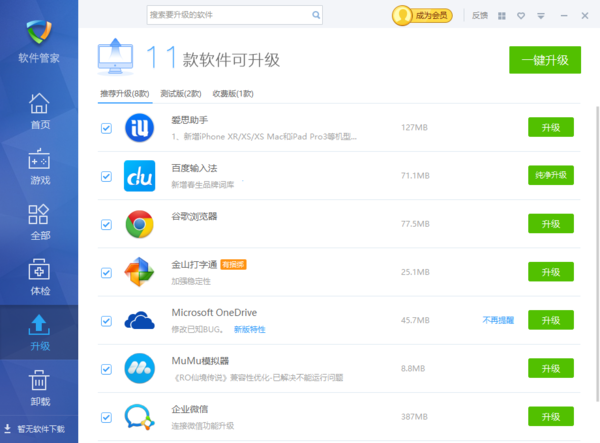Image resolution: width=600 pixels, height=443 pixels.
Task: Click the 127MB size value
Action: click(414, 127)
